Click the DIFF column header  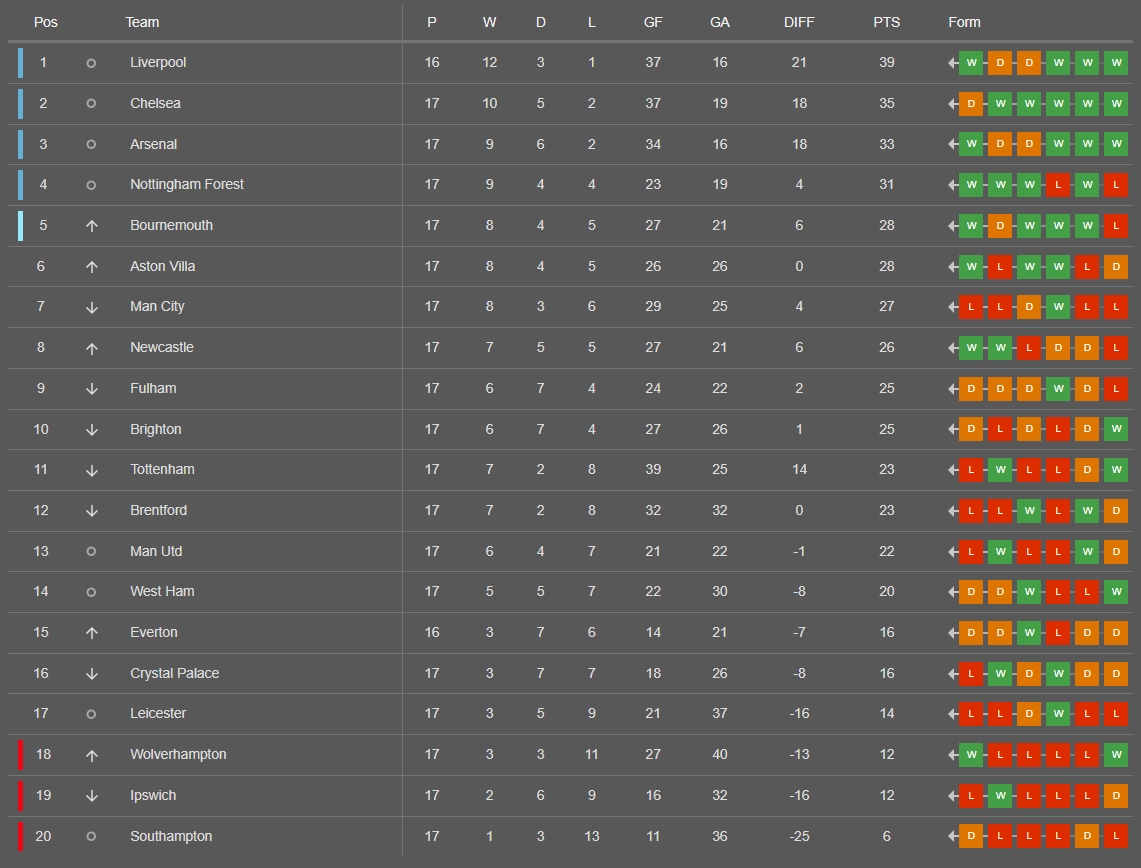pyautogui.click(x=799, y=23)
